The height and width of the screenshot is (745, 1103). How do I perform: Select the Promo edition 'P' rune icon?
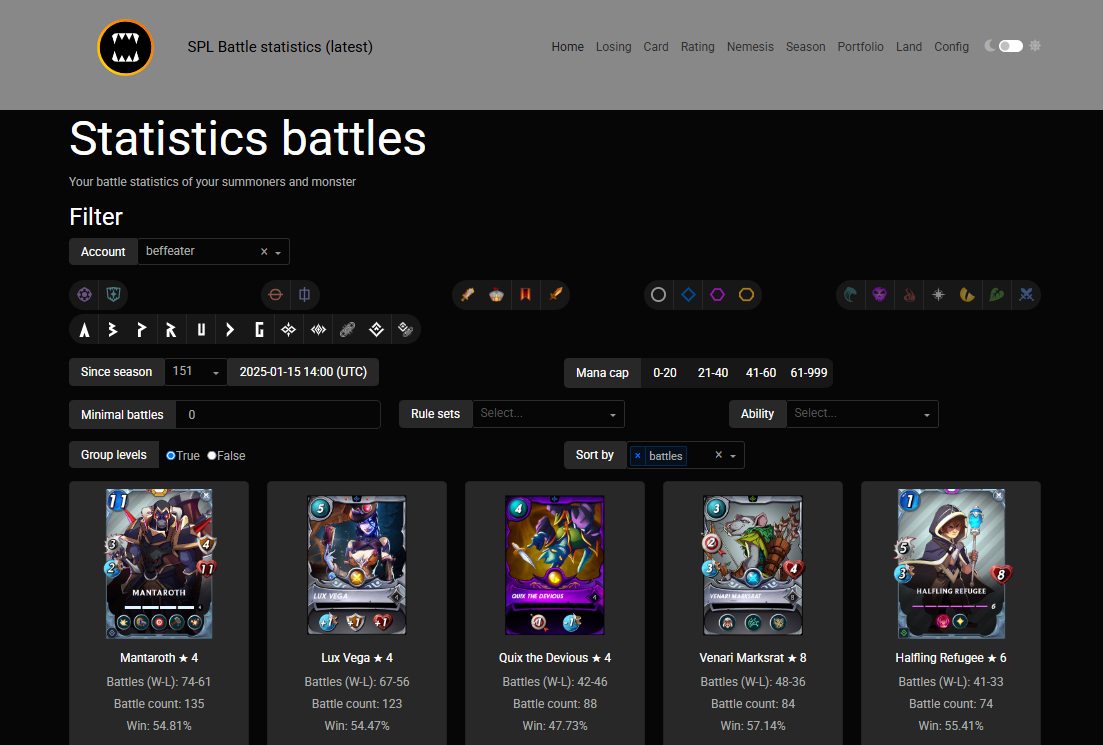coord(142,329)
